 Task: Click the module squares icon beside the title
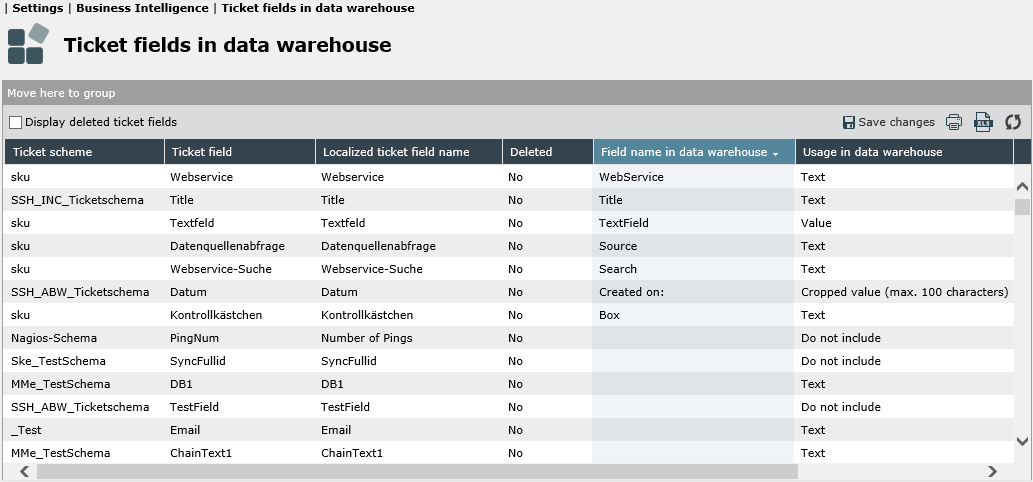[28, 44]
